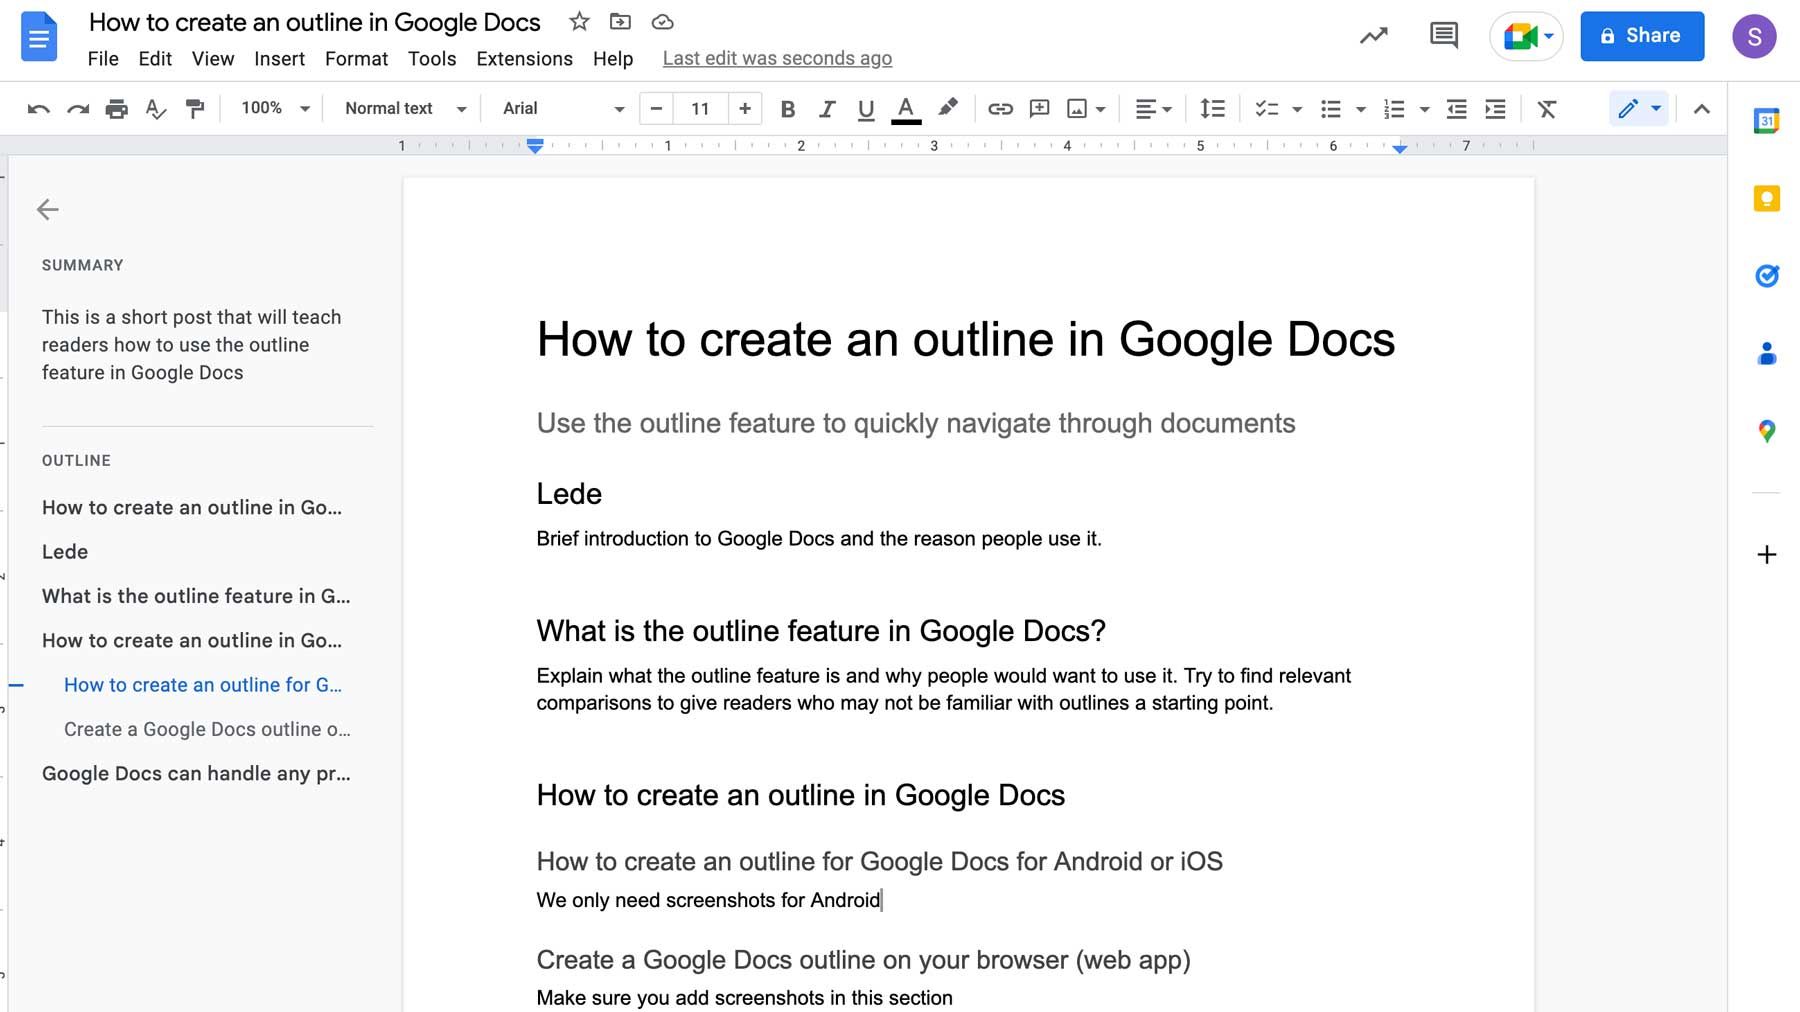Image resolution: width=1800 pixels, height=1012 pixels.
Task: Open the Format menu
Action: 356,58
